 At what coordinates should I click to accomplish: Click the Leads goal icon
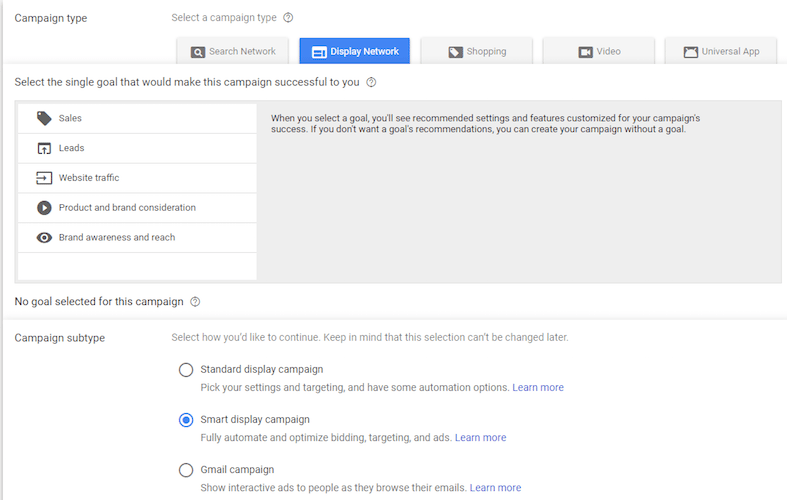44,148
